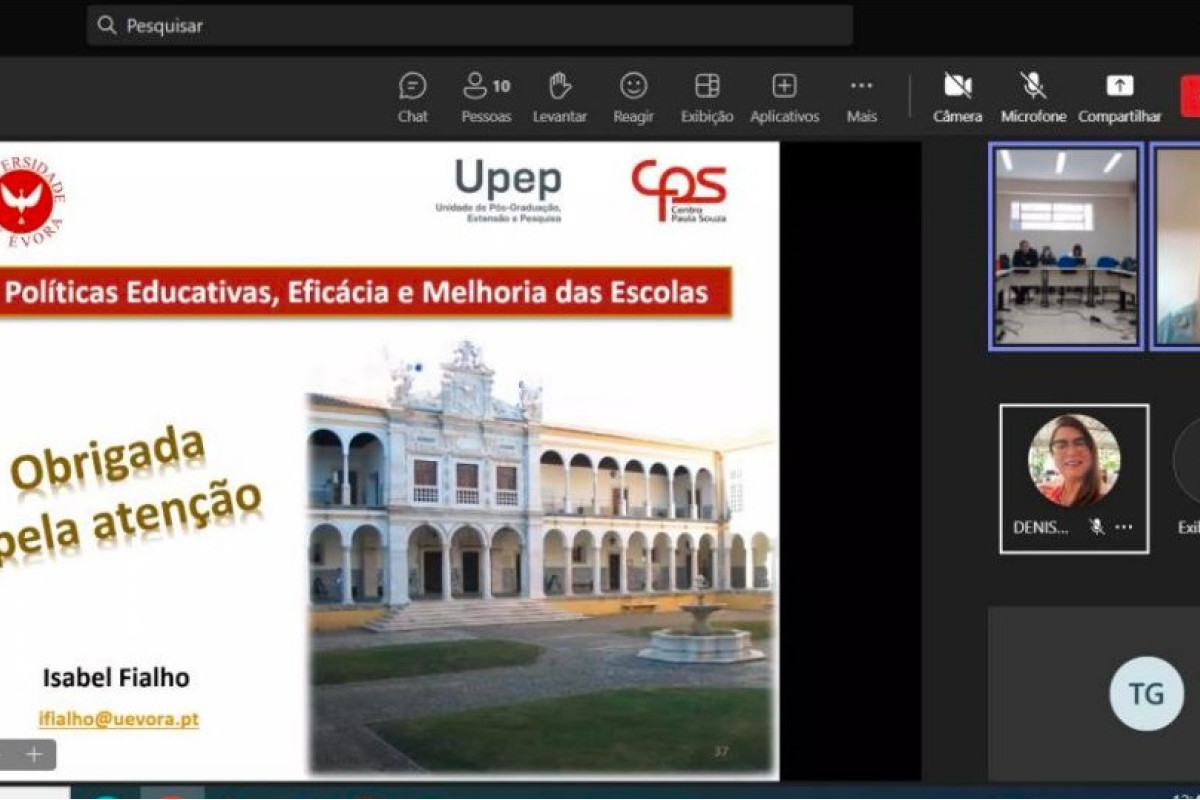Click the Denis participant profile picture
Viewport: 1200px width, 800px height.
pyautogui.click(x=1074, y=460)
